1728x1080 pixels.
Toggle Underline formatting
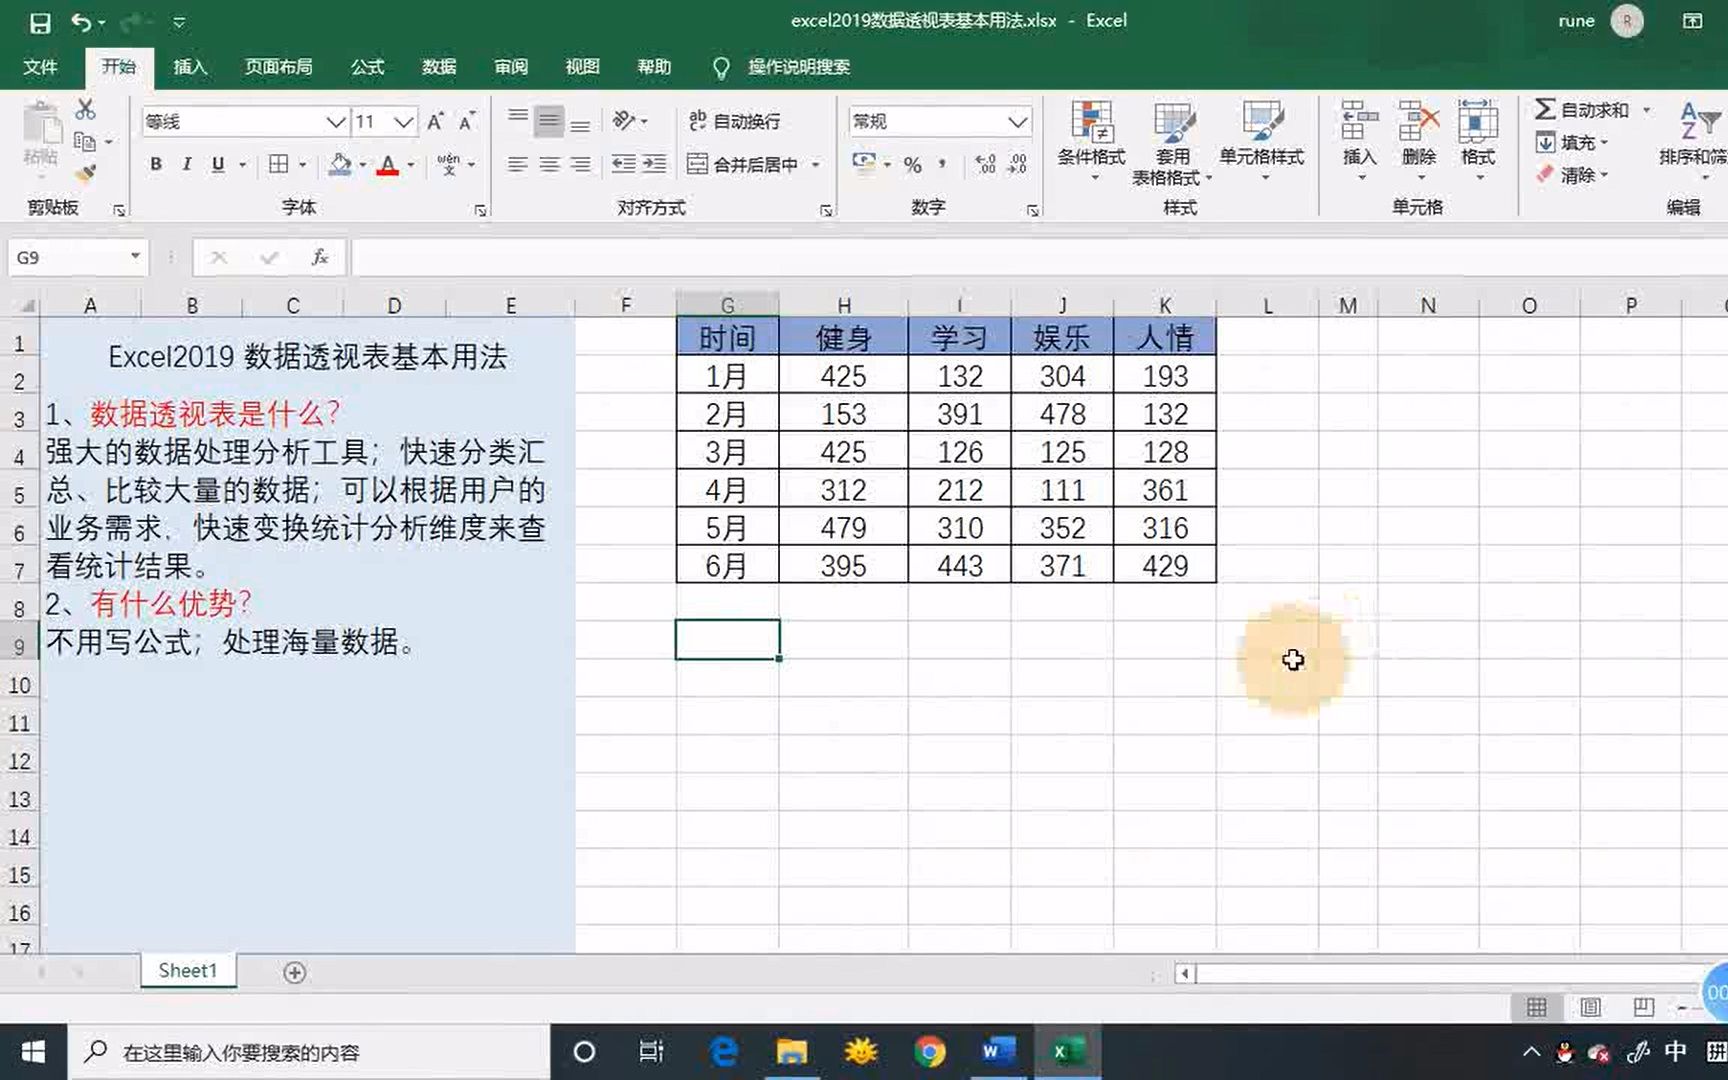click(218, 164)
